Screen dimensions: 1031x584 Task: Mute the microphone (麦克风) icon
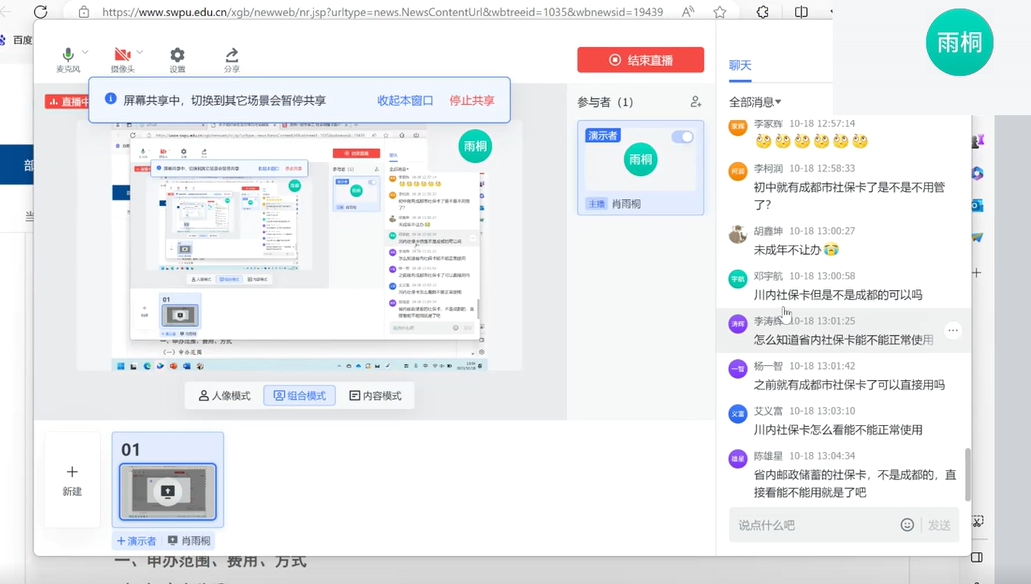tap(68, 54)
